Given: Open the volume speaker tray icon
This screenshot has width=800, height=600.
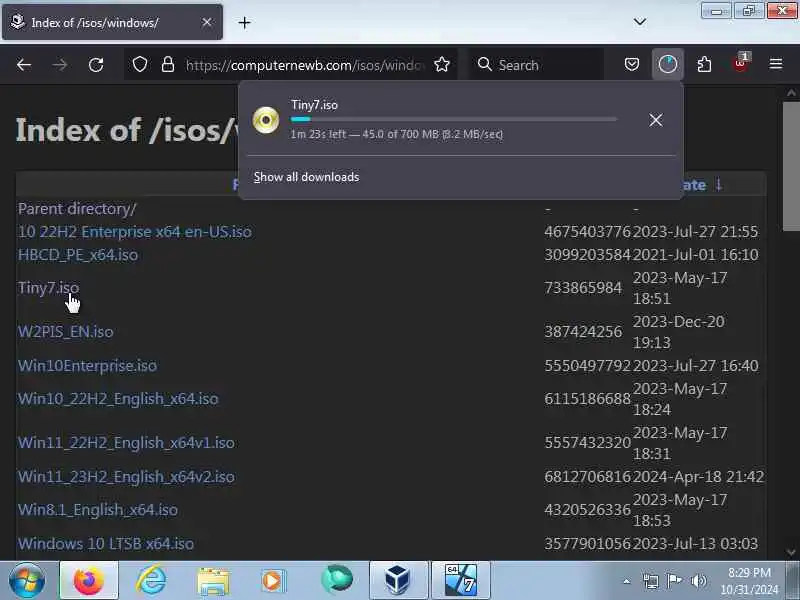Looking at the screenshot, I should point(698,581).
